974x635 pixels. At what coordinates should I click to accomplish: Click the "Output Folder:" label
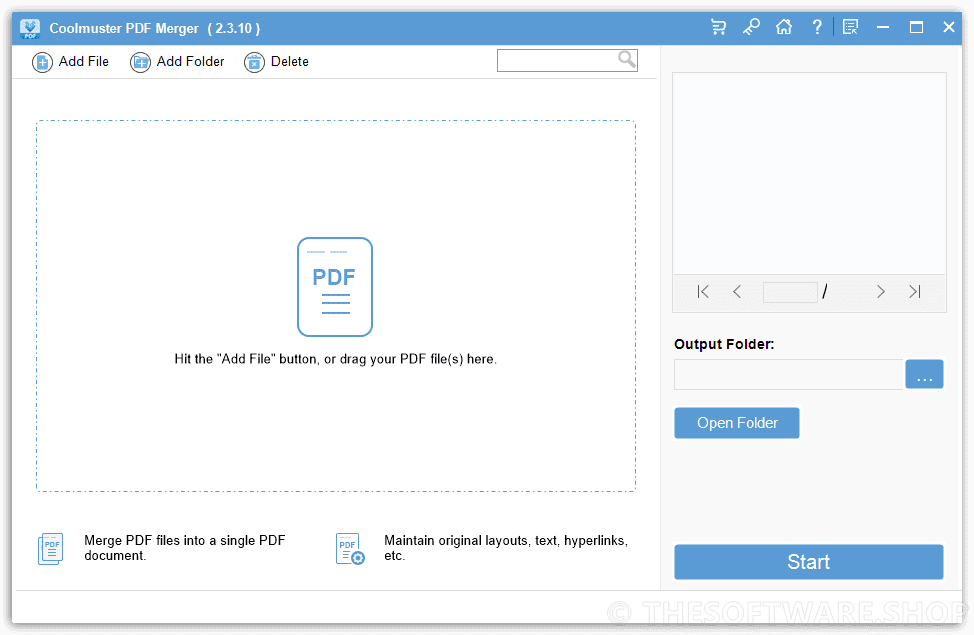tap(724, 344)
